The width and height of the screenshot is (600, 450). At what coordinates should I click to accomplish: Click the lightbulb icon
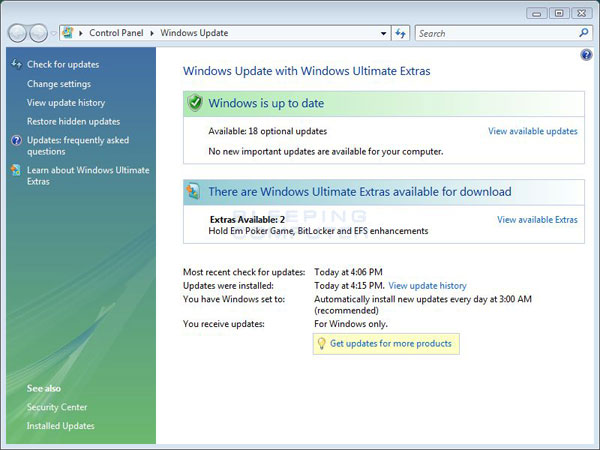point(321,343)
